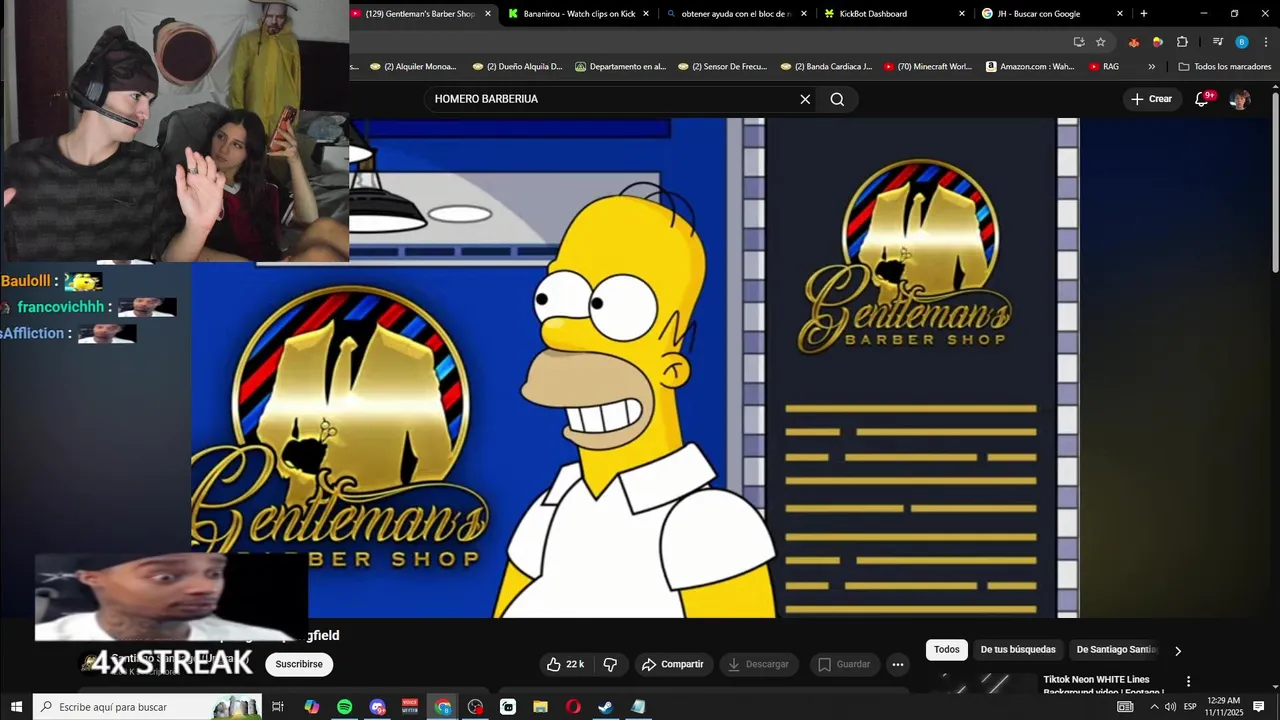This screenshot has height=720, width=1280.
Task: Open the Sensor De Frecu... bookmark
Action: point(722,67)
